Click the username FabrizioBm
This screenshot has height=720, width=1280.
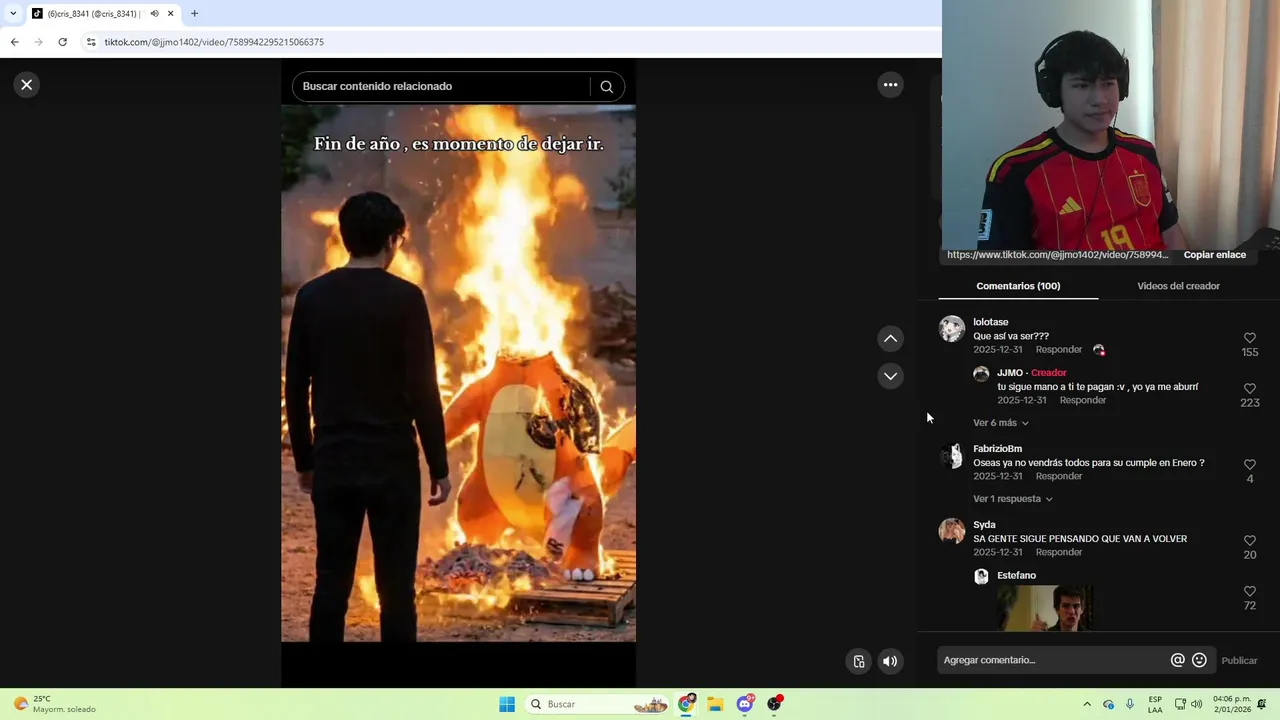point(998,449)
